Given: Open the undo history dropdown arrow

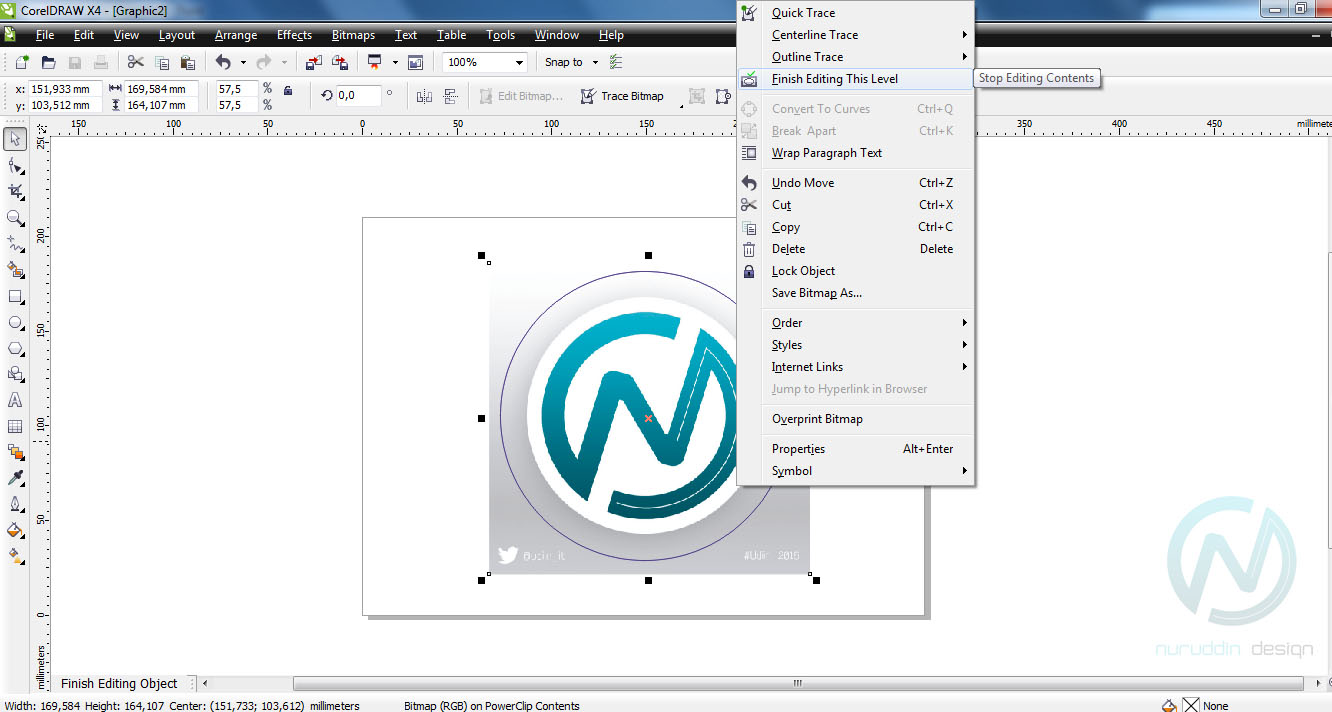Looking at the screenshot, I should [x=243, y=62].
